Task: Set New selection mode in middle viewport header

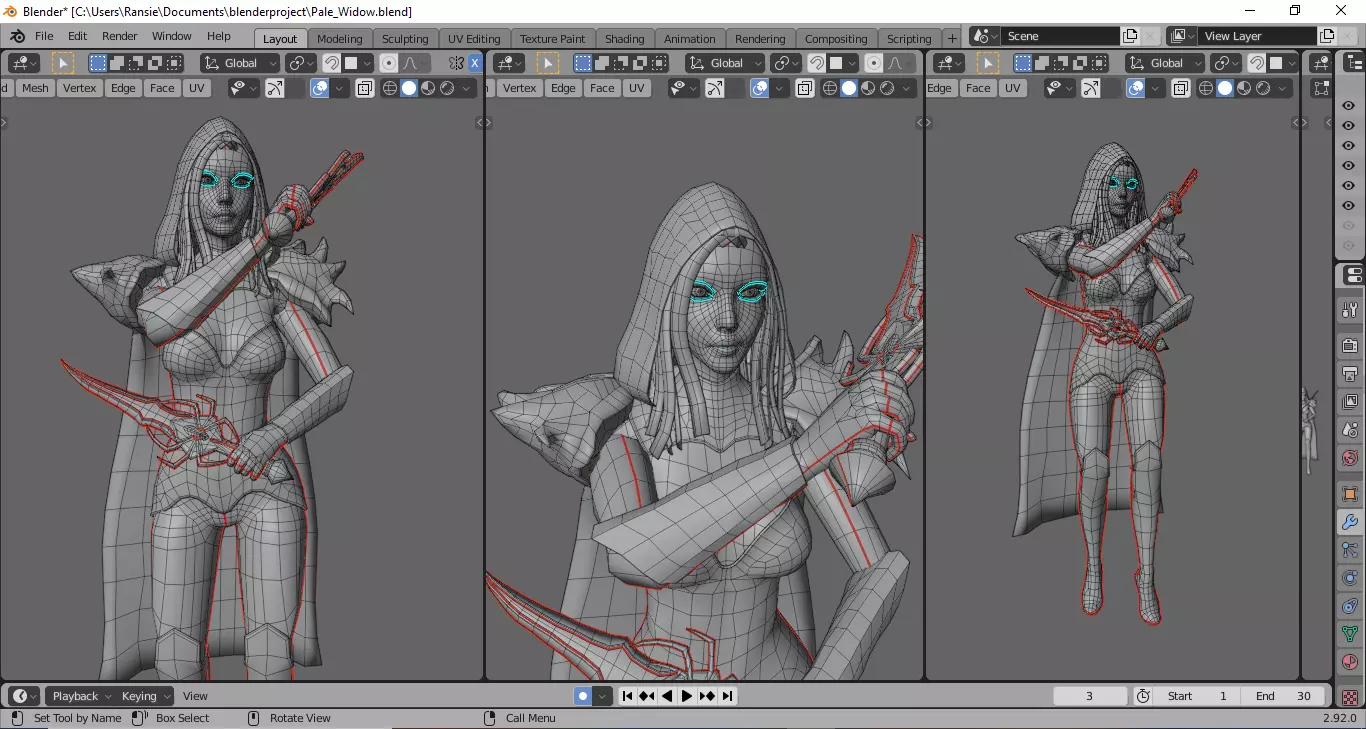Action: point(583,63)
